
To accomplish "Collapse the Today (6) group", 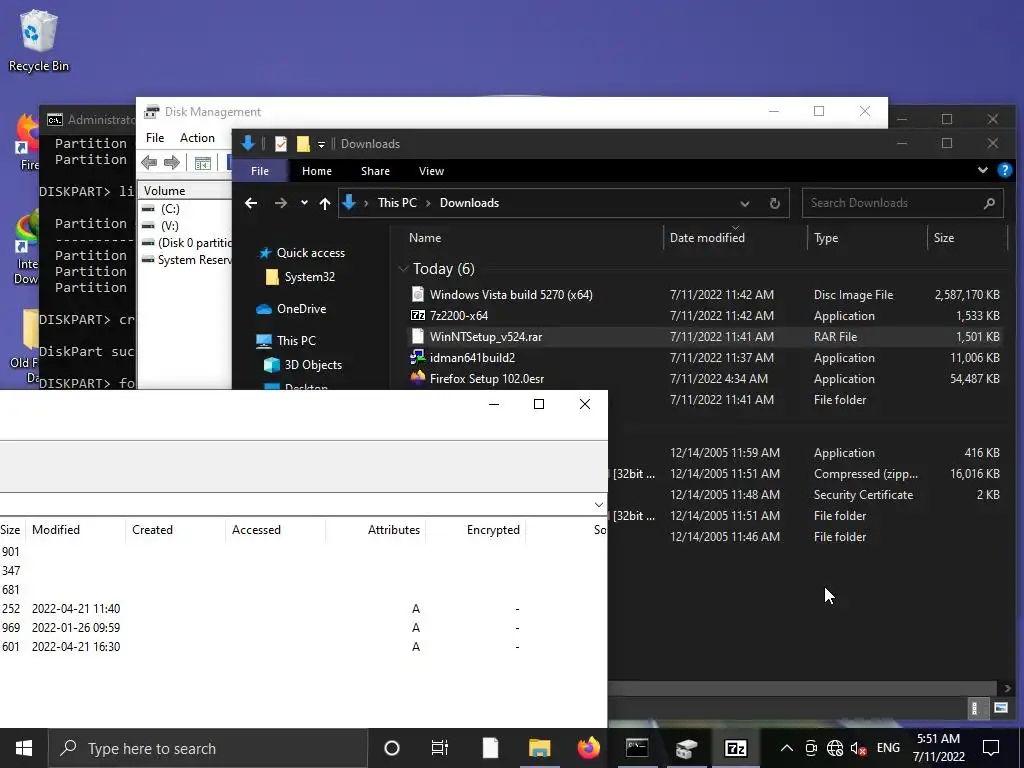I will pyautogui.click(x=404, y=269).
